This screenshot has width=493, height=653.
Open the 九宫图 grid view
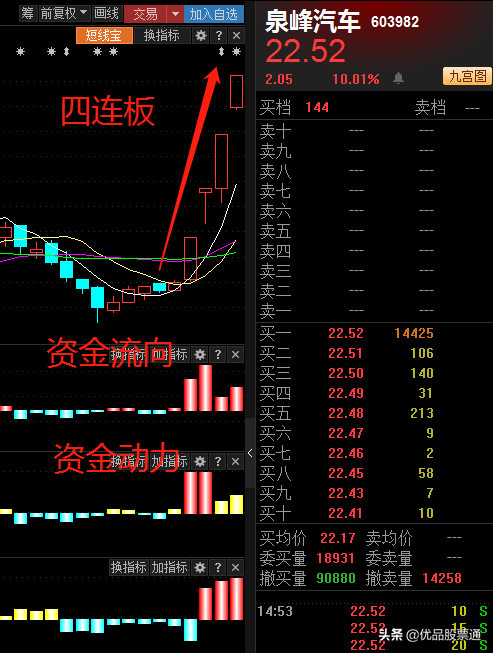pos(468,76)
